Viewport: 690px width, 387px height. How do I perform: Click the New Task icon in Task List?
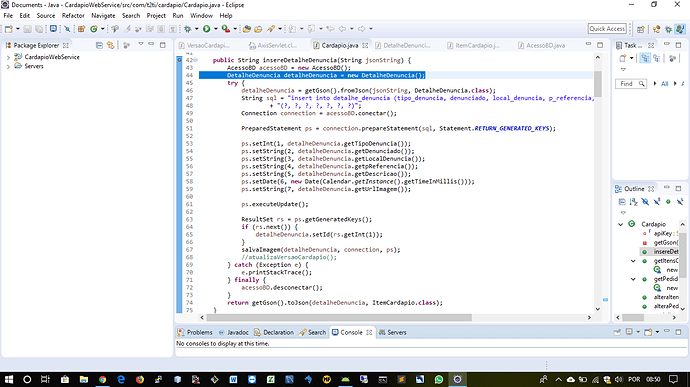(623, 58)
